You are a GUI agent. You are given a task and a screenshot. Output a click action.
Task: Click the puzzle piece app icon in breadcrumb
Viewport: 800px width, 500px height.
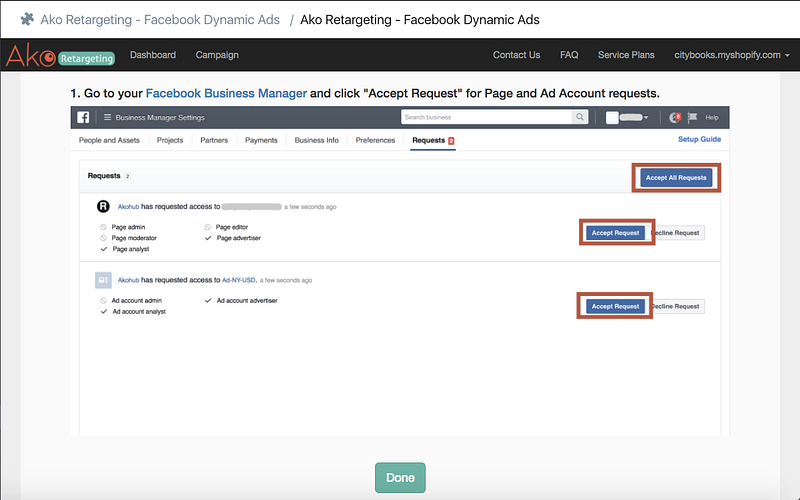(27, 19)
